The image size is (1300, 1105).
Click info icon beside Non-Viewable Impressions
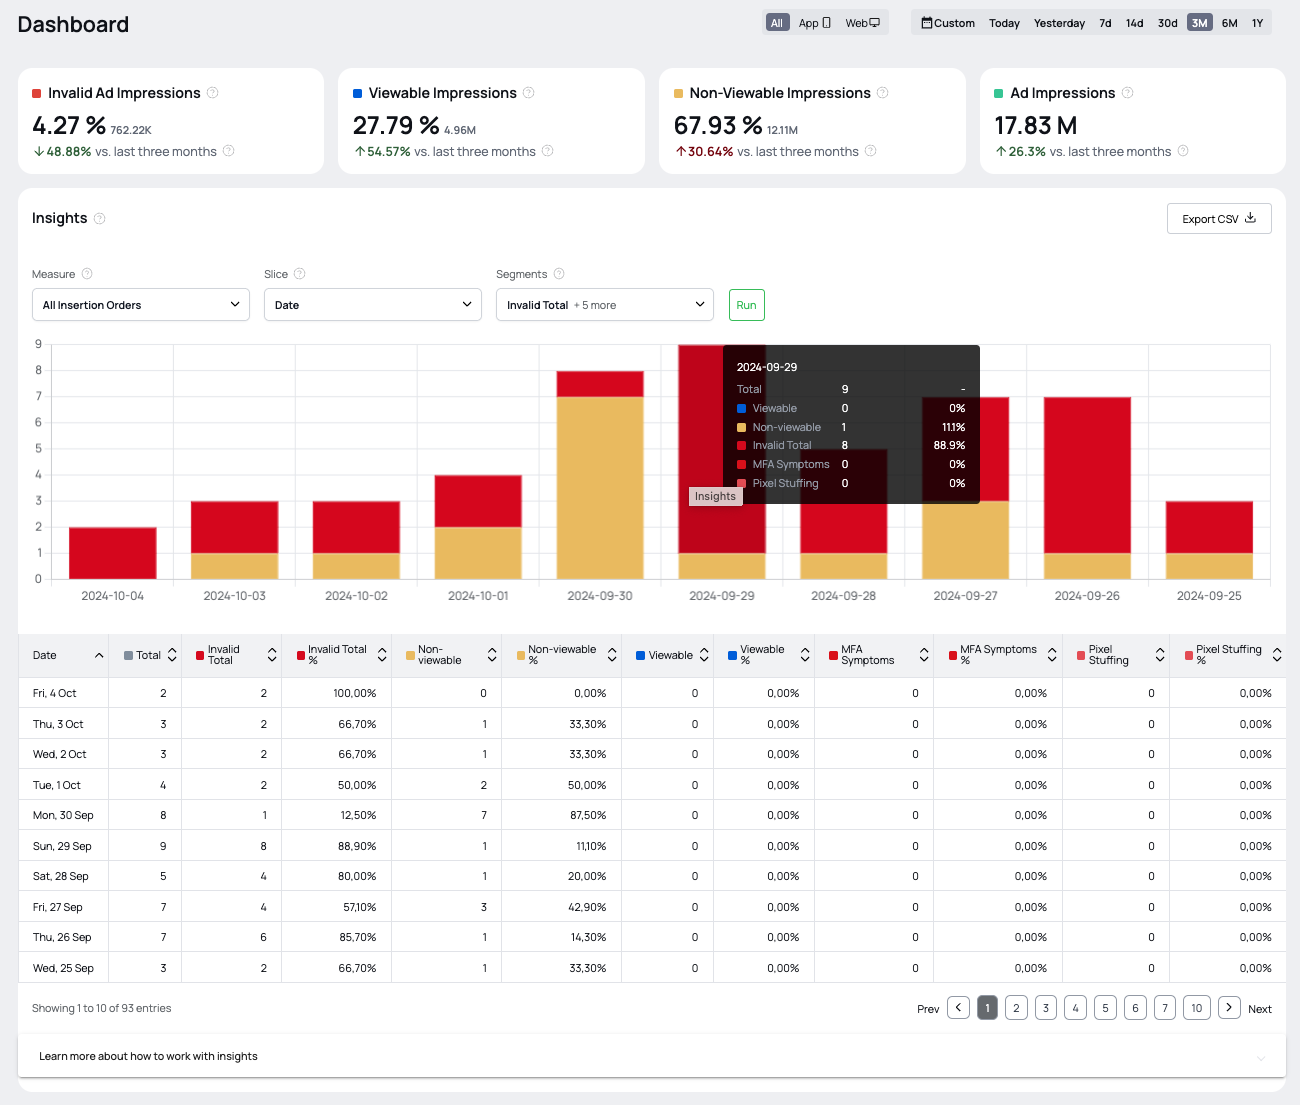coord(883,93)
